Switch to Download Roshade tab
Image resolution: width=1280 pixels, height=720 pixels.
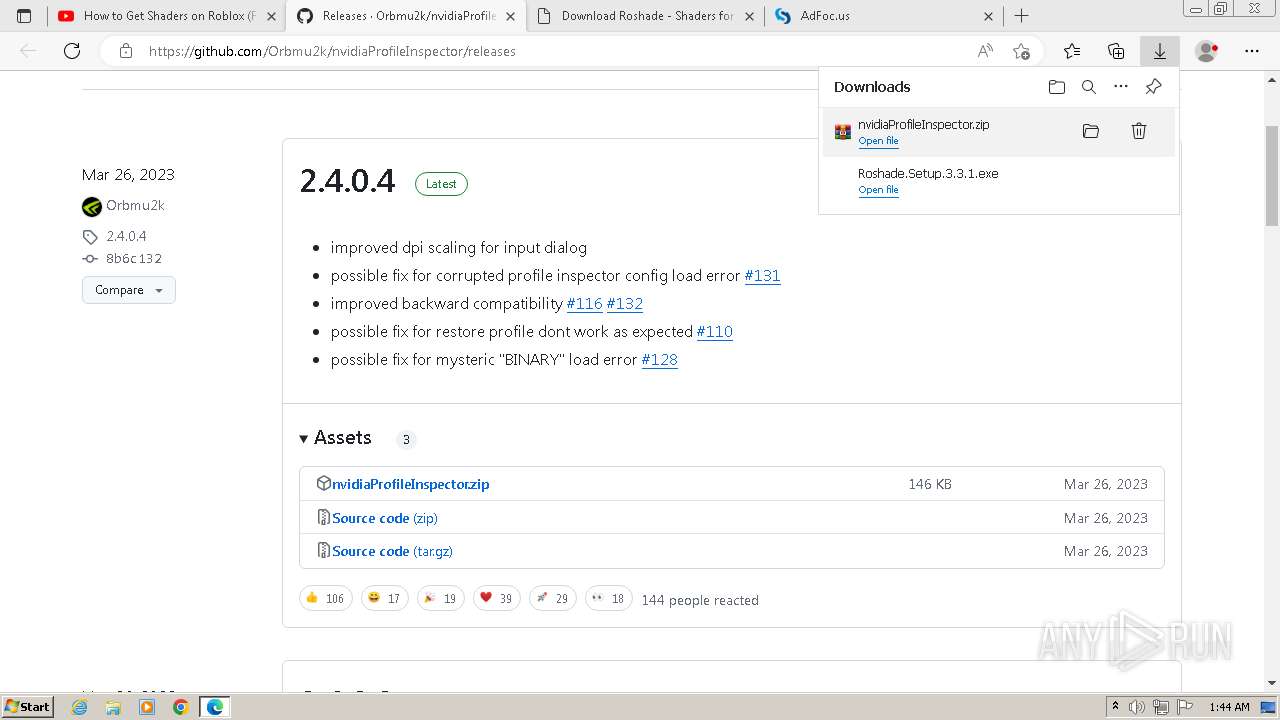tap(644, 16)
